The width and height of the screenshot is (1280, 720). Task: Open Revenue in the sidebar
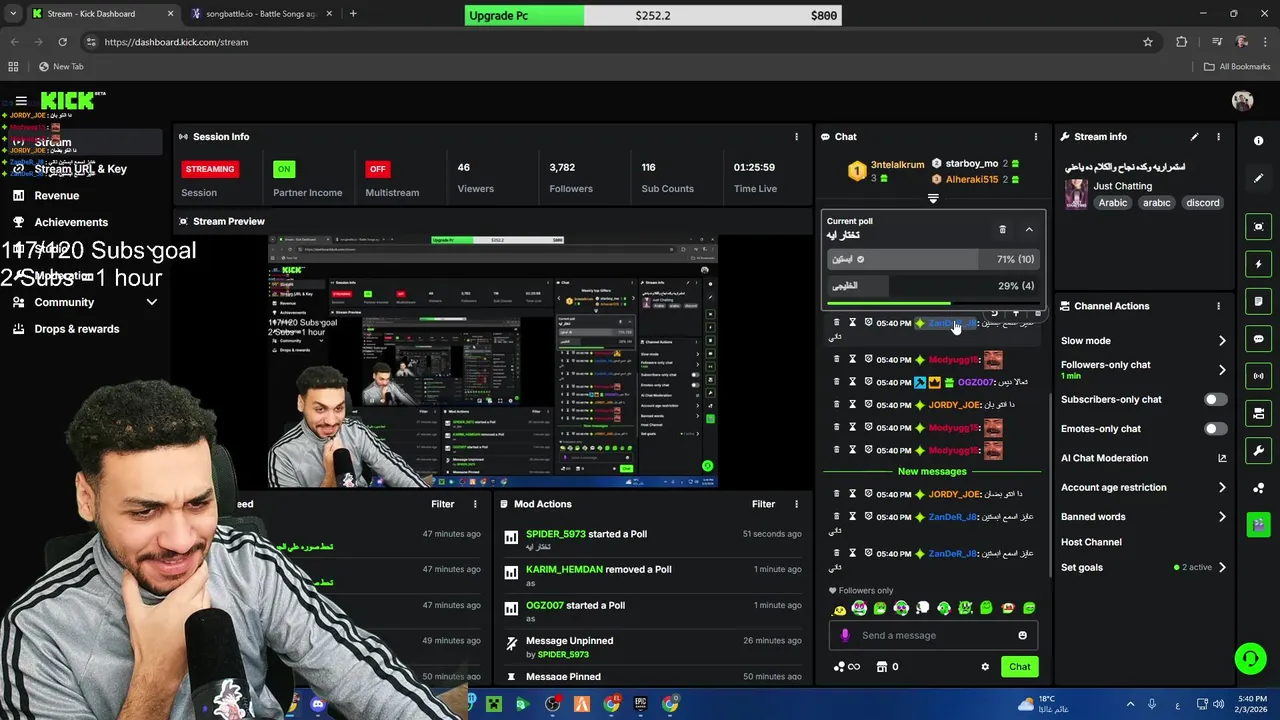(x=57, y=196)
